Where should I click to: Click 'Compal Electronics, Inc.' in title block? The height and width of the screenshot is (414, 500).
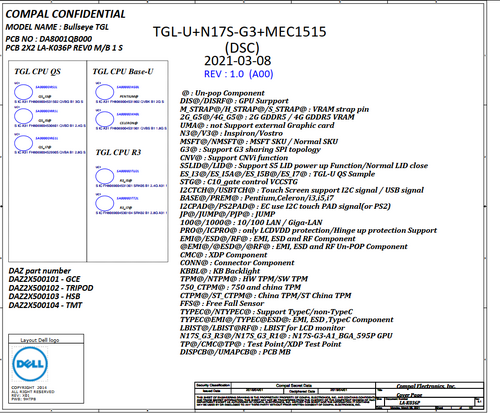(426, 386)
